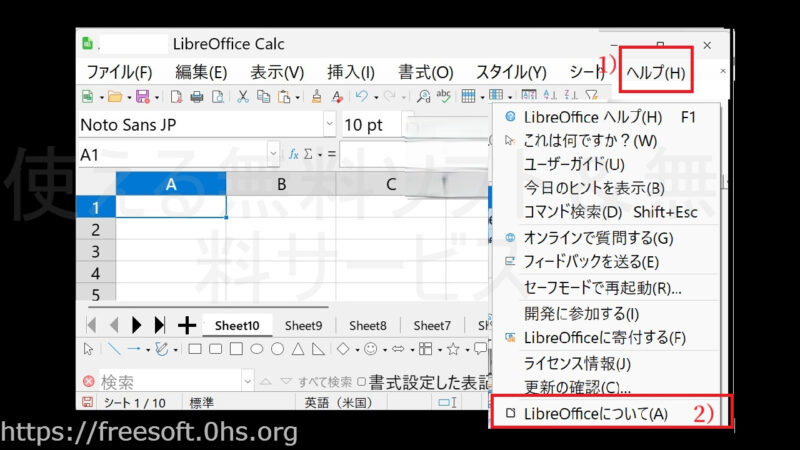
Task: Toggle the formatted display string checkbox
Action: pyautogui.click(x=361, y=382)
